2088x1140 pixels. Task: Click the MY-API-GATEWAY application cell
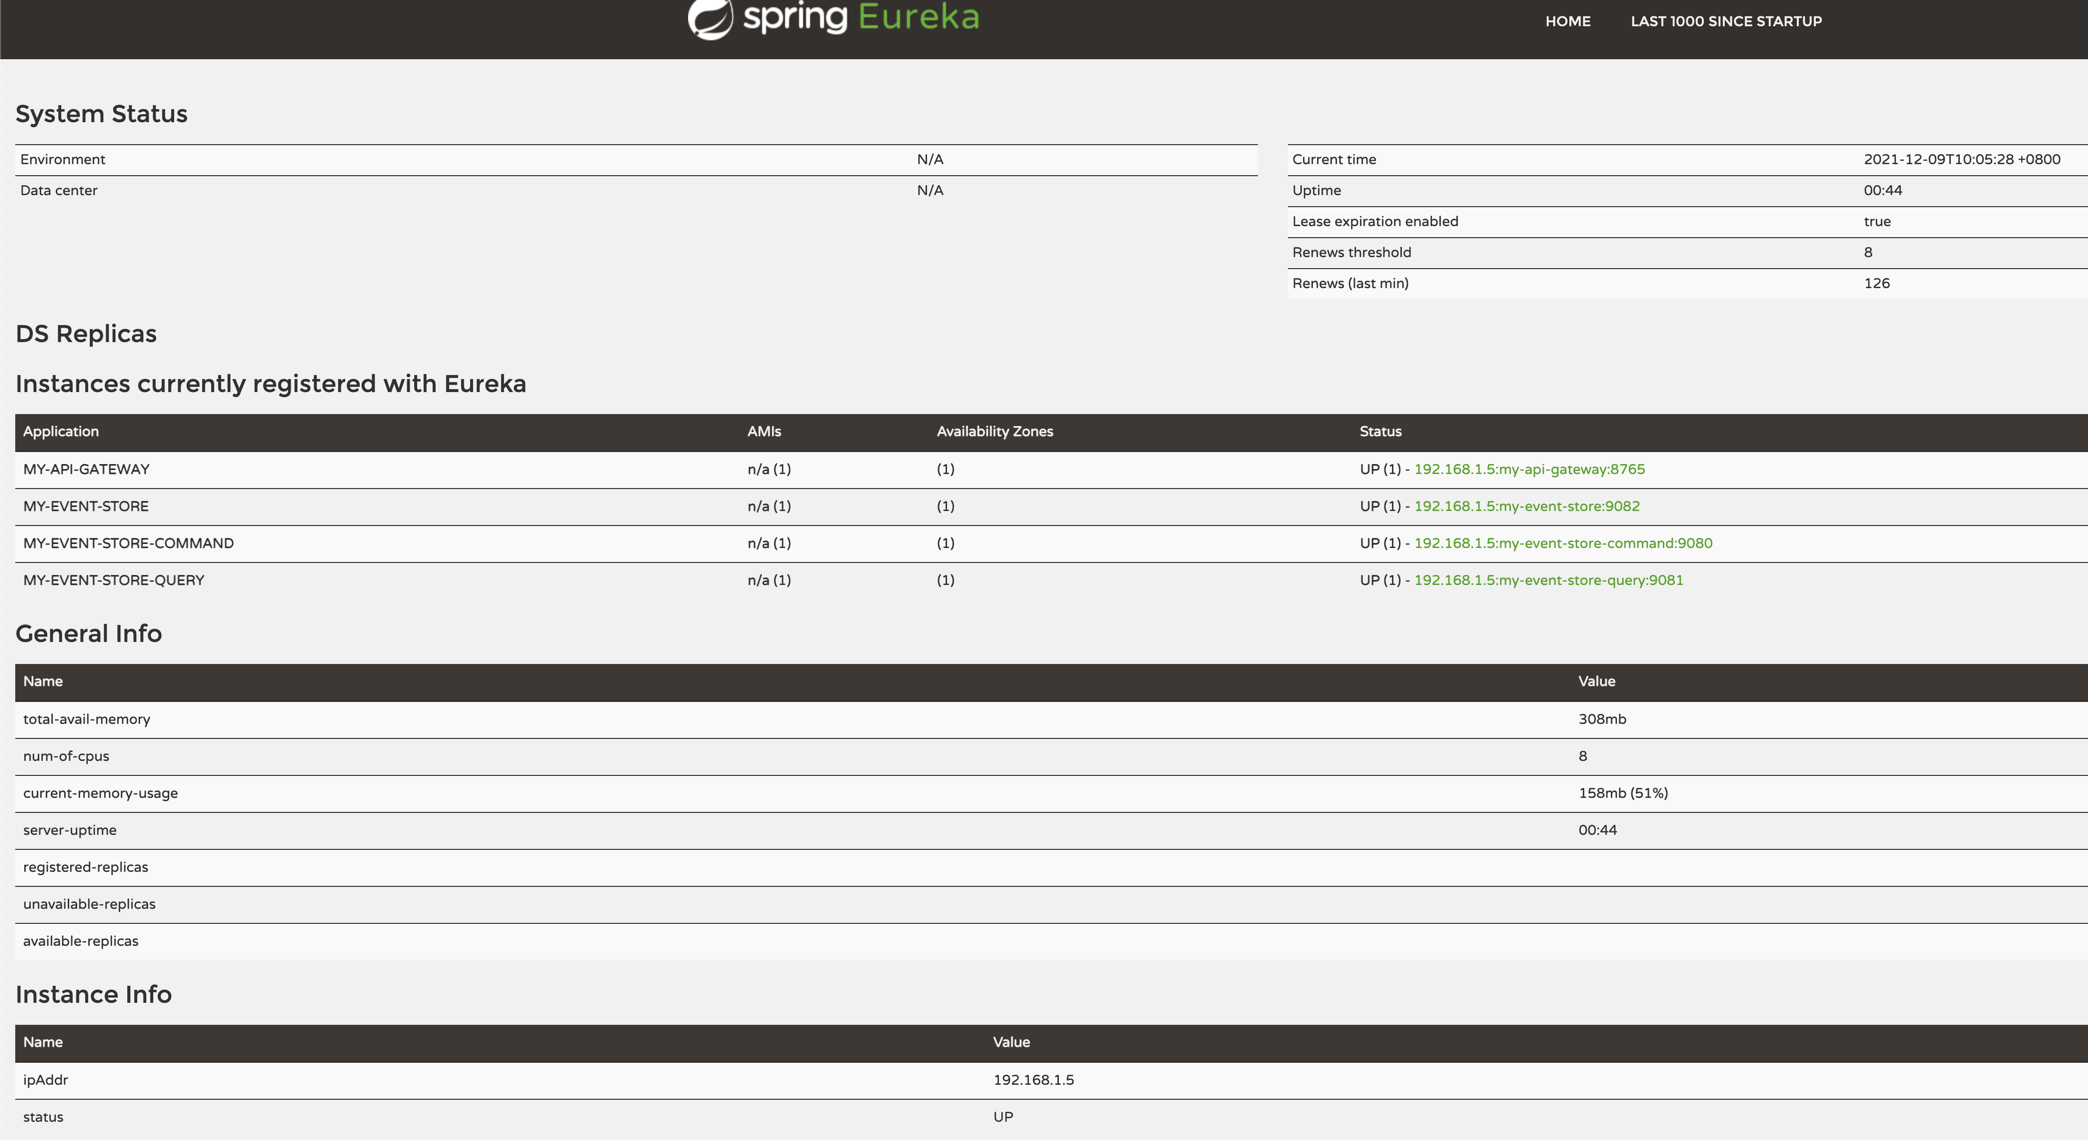pyautogui.click(x=86, y=469)
